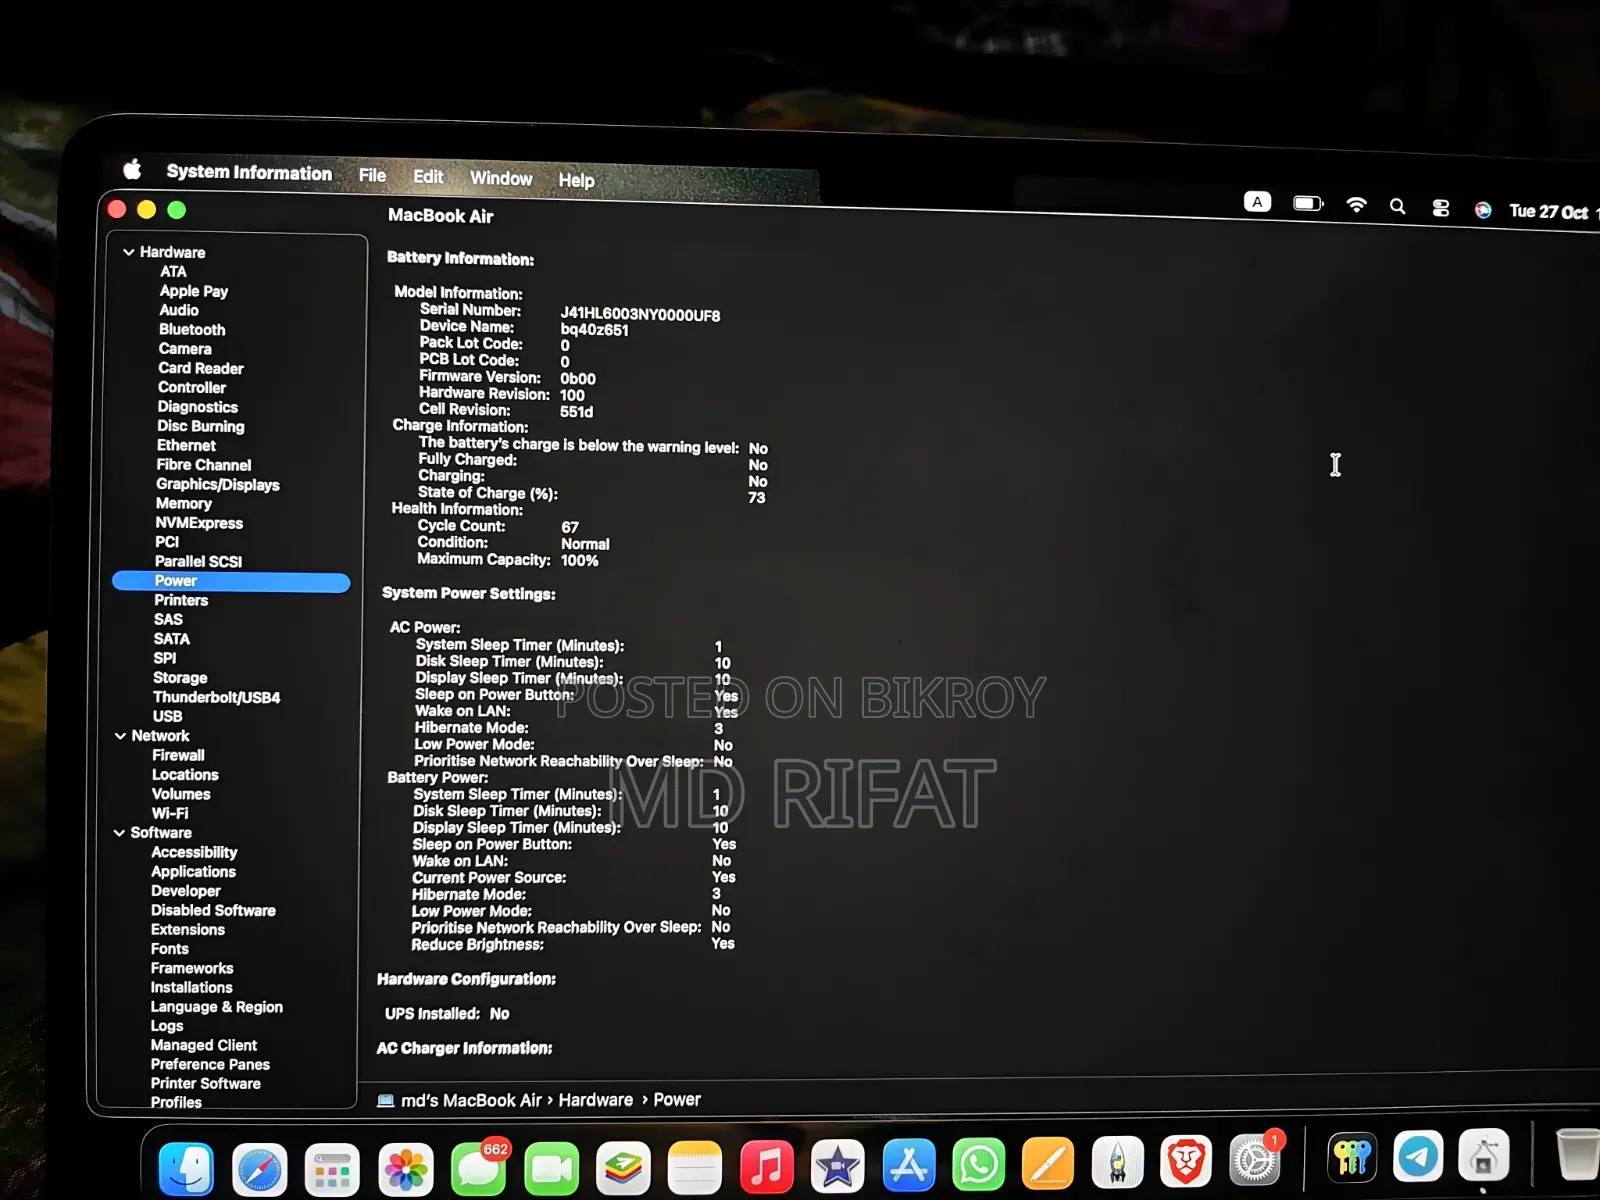Click the Wi-Fi status icon
Viewport: 1600px width, 1200px height.
[1356, 205]
